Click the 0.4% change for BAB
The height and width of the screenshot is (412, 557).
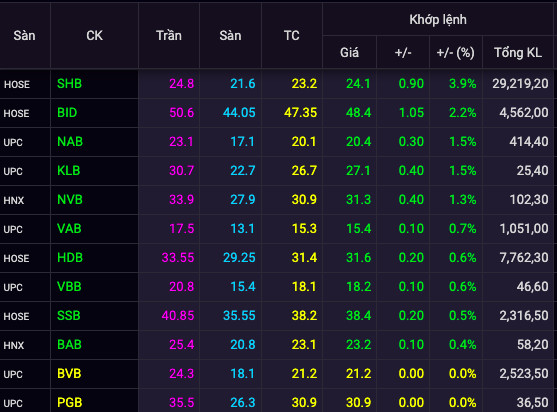tap(463, 345)
